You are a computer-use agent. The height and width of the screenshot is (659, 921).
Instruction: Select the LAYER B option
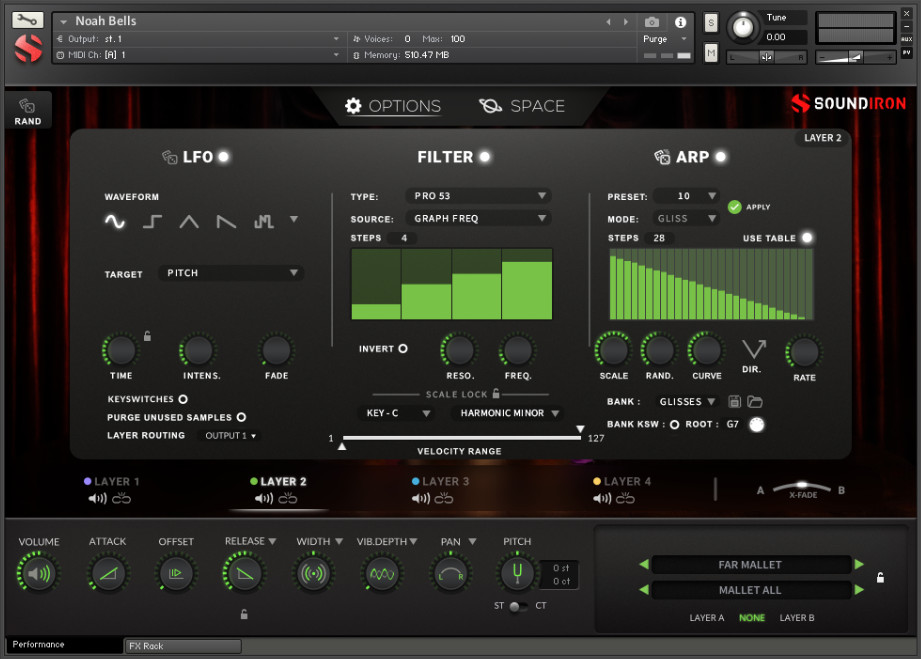click(x=796, y=618)
